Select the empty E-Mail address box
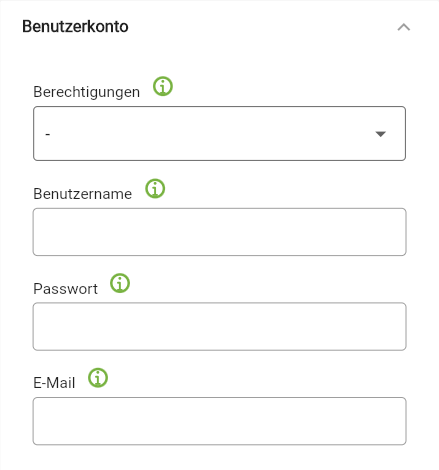The width and height of the screenshot is (439, 470). coord(219,421)
